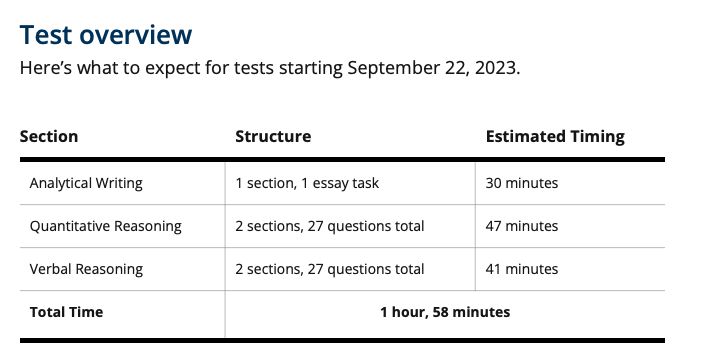The image size is (719, 362).
Task: Select the September 22, 2023 sentence
Action: click(x=270, y=68)
